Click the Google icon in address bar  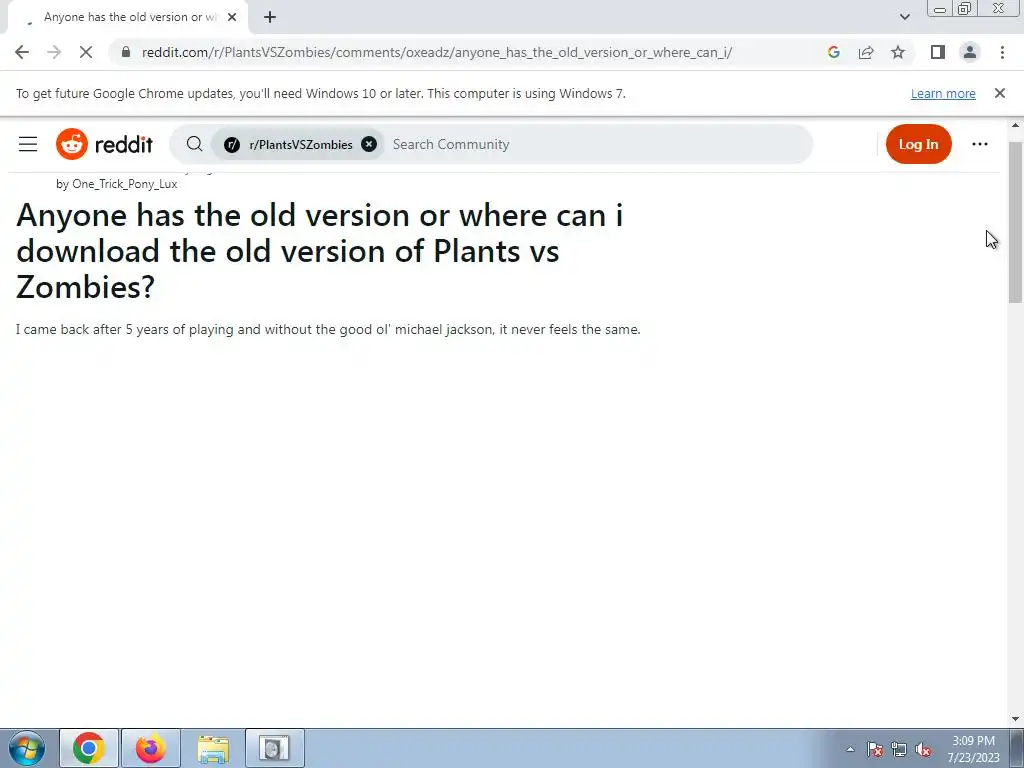click(833, 52)
